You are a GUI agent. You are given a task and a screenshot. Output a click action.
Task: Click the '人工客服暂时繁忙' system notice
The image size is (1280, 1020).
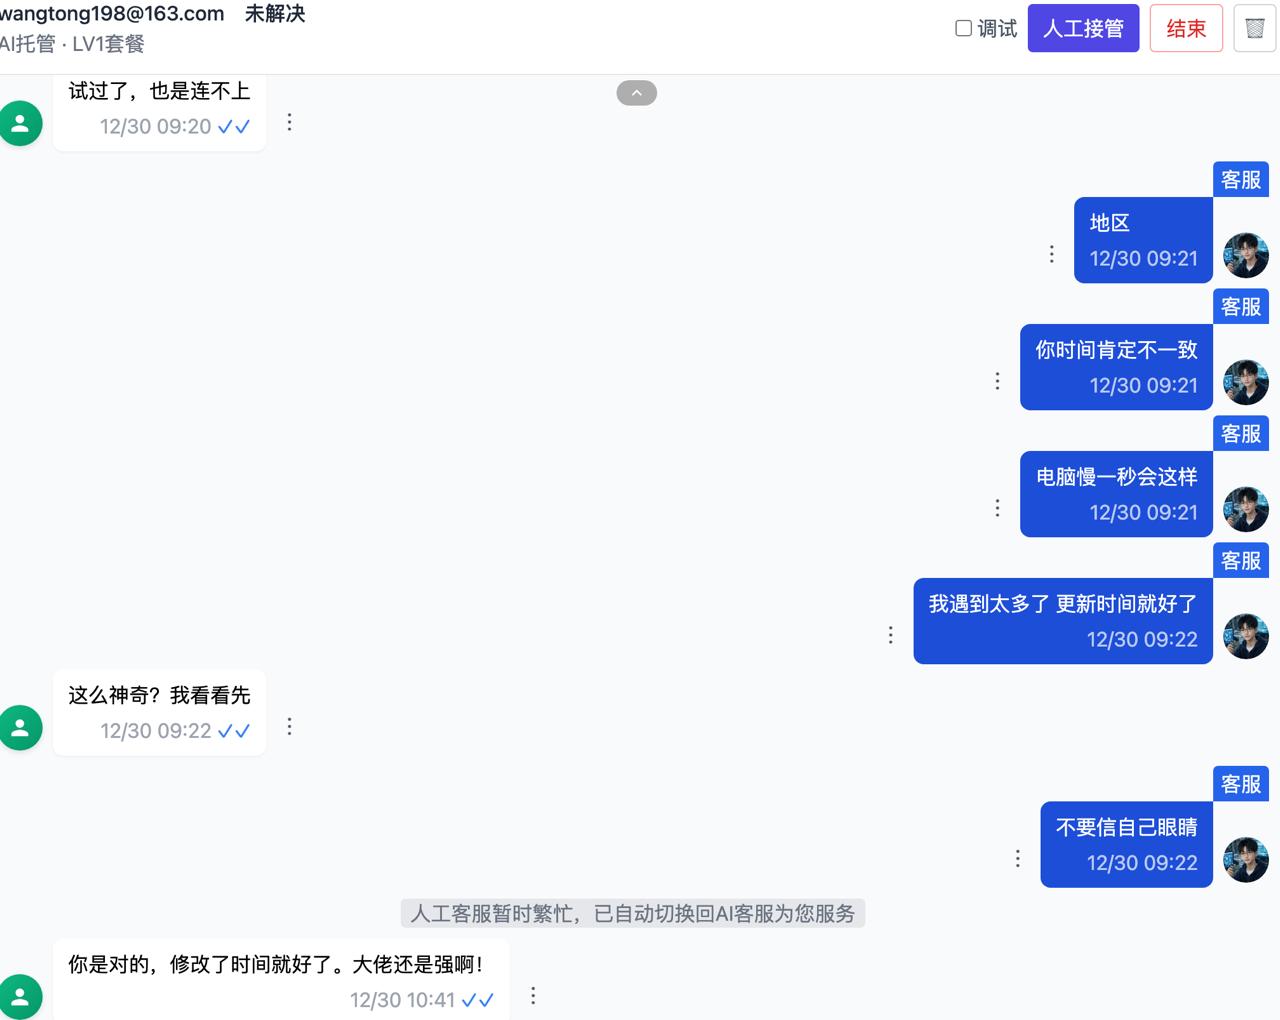point(633,913)
